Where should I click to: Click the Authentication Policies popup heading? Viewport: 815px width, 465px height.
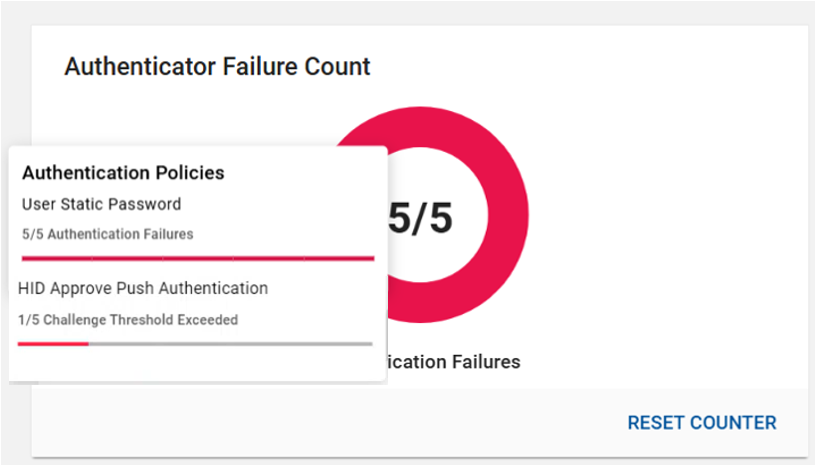coord(123,173)
